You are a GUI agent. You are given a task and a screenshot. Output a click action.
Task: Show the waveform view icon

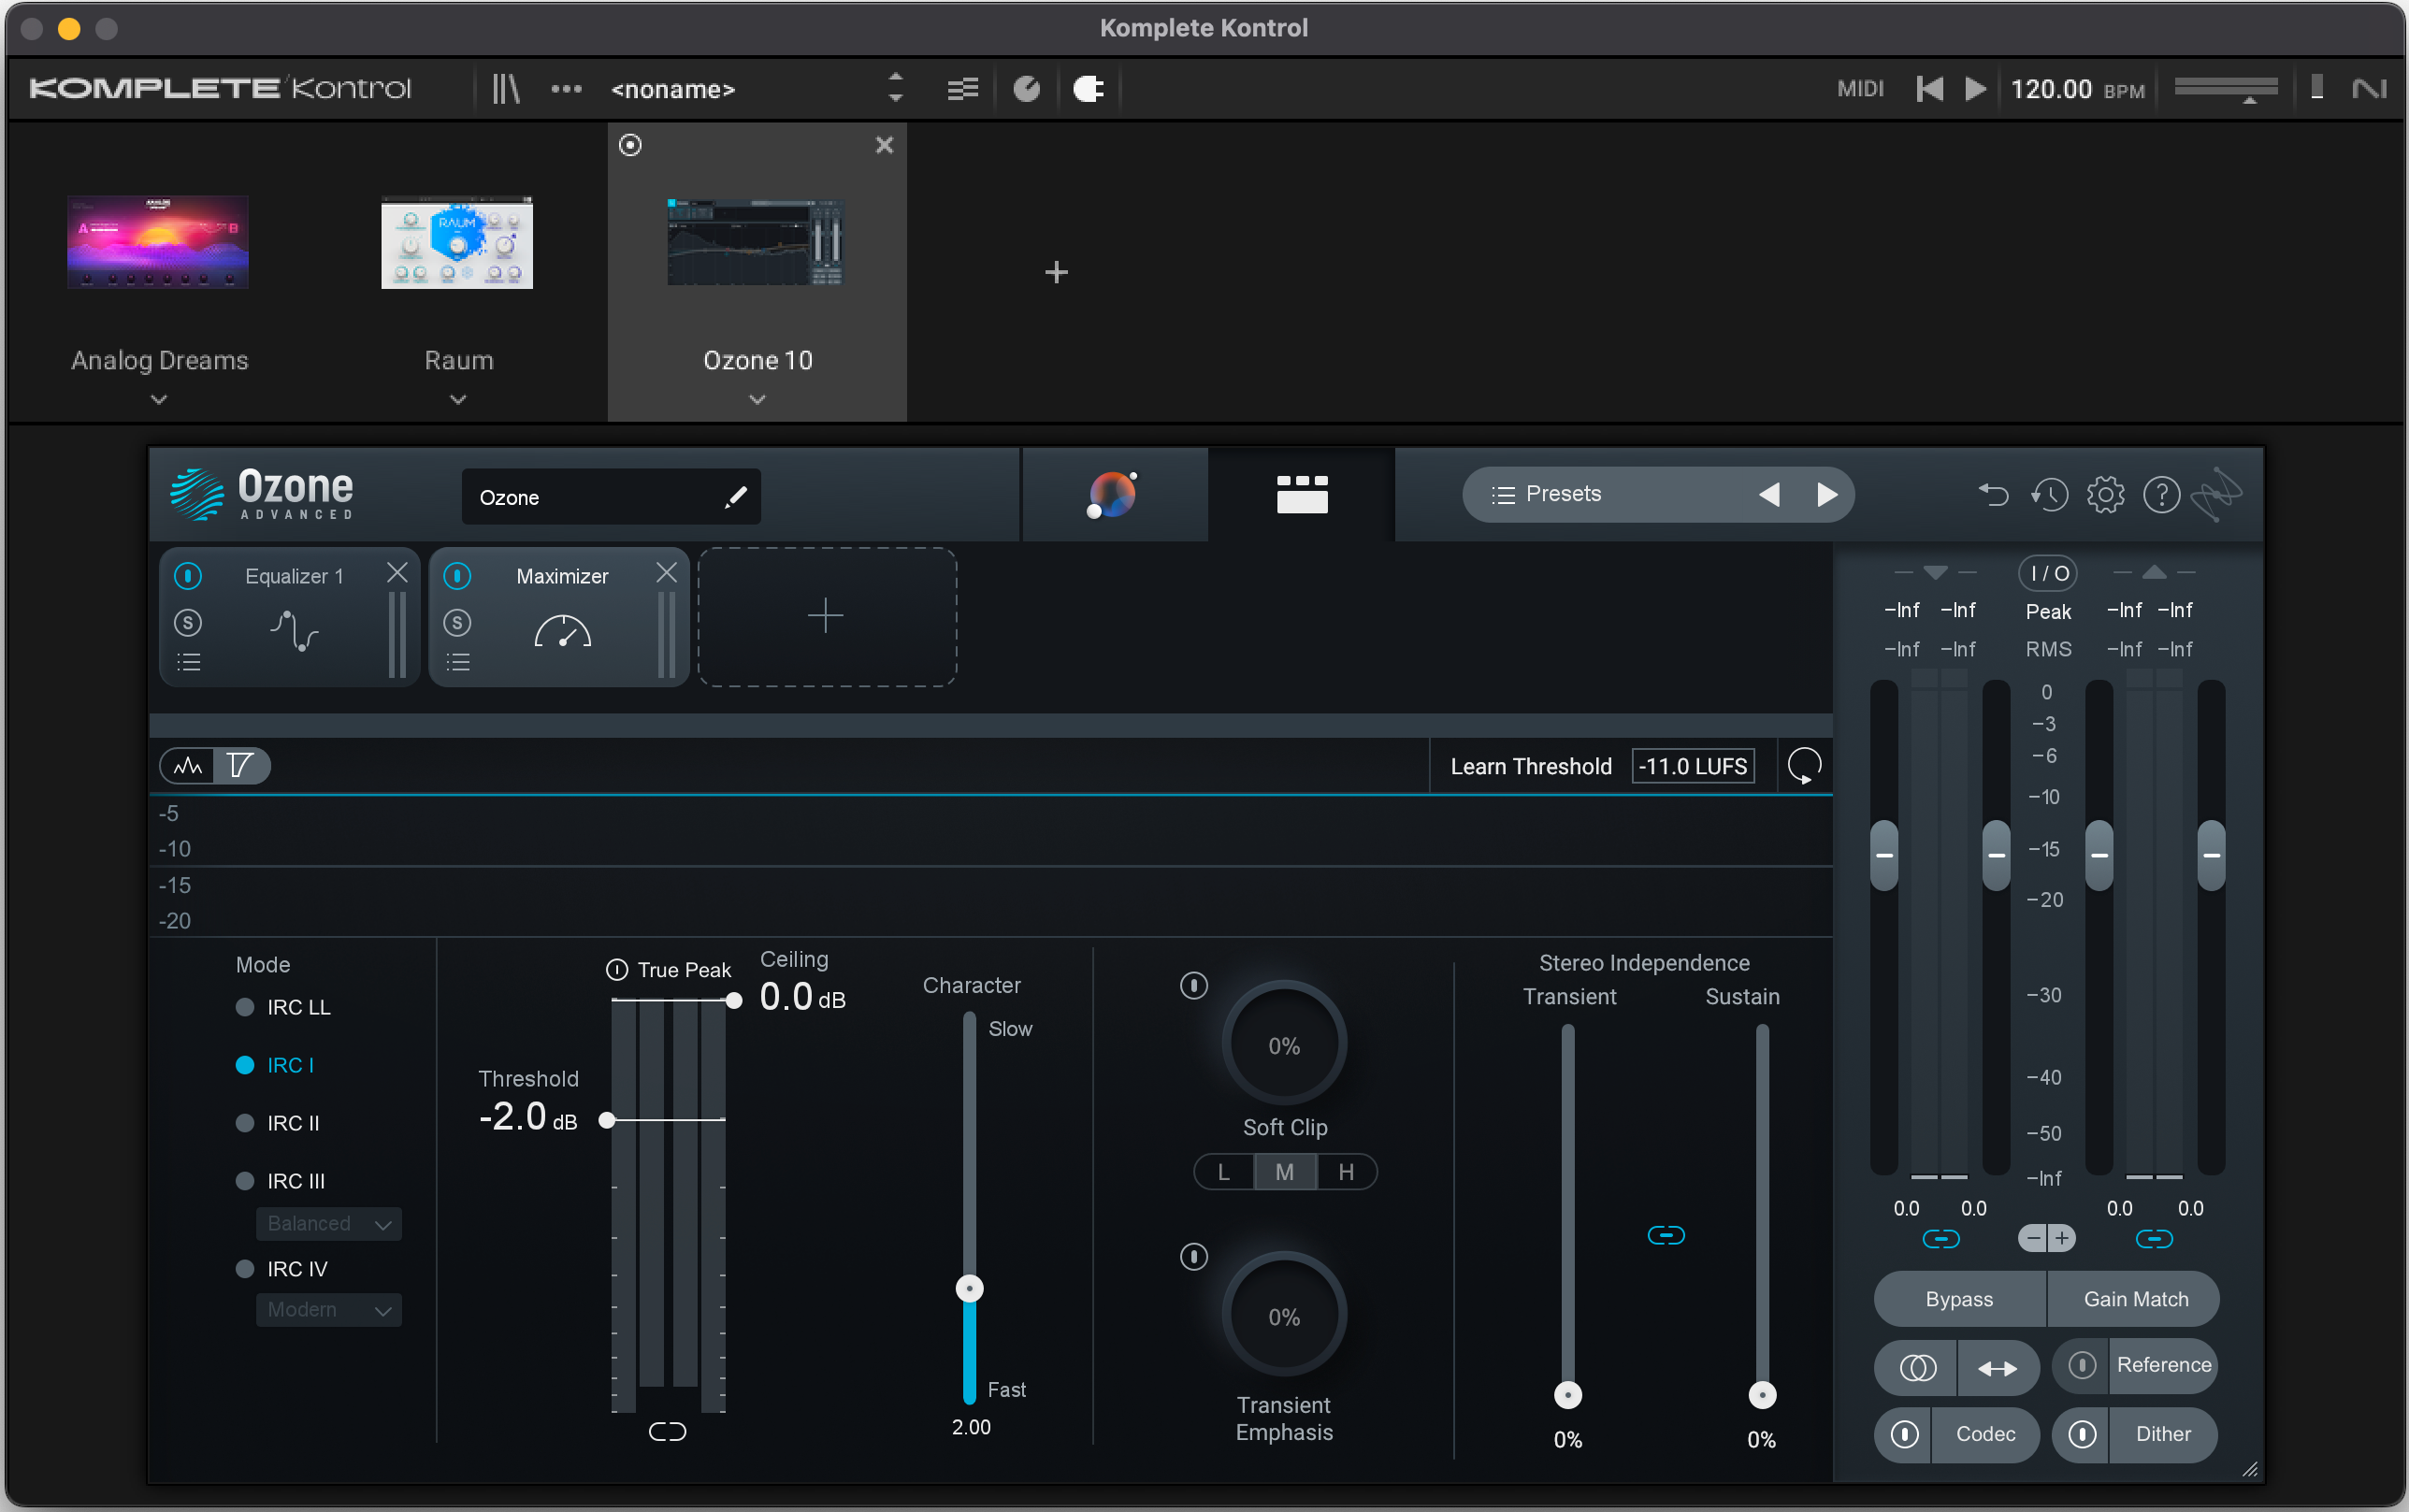coord(188,766)
